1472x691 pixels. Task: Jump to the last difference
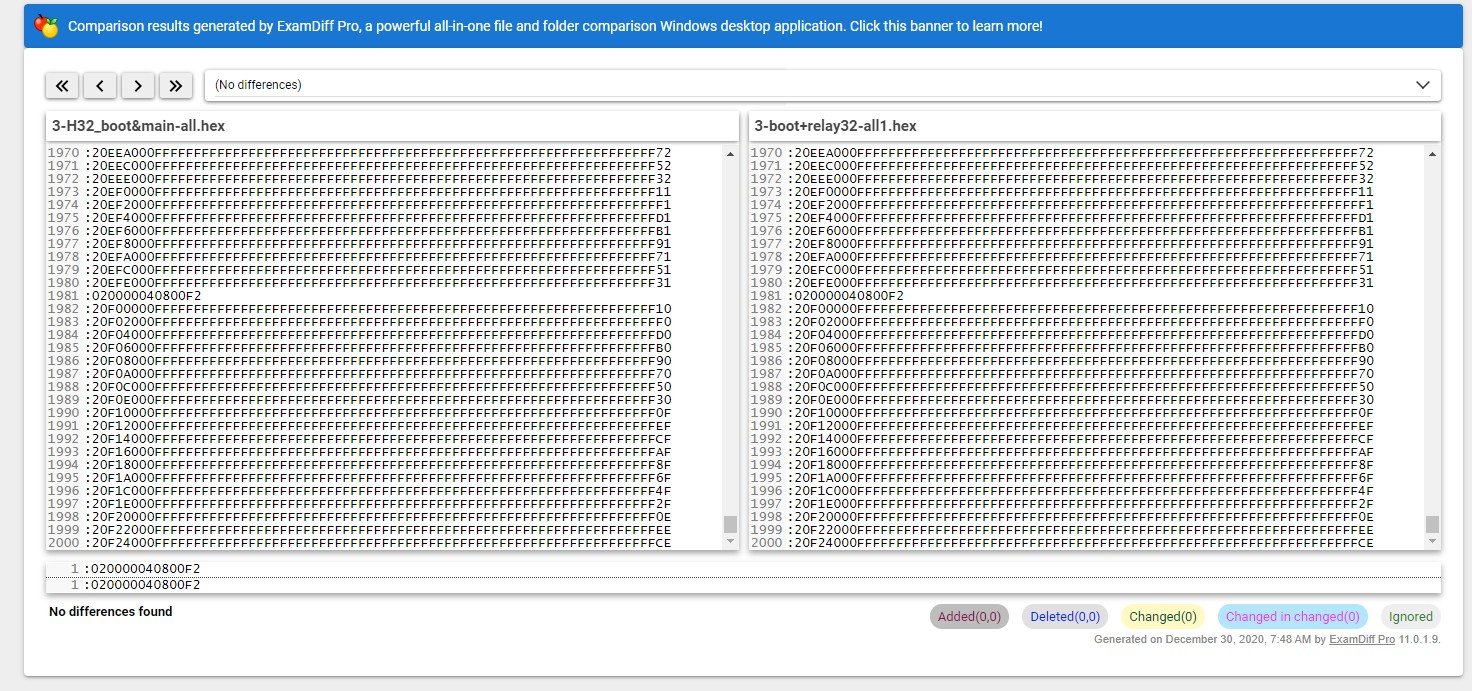[x=176, y=86]
